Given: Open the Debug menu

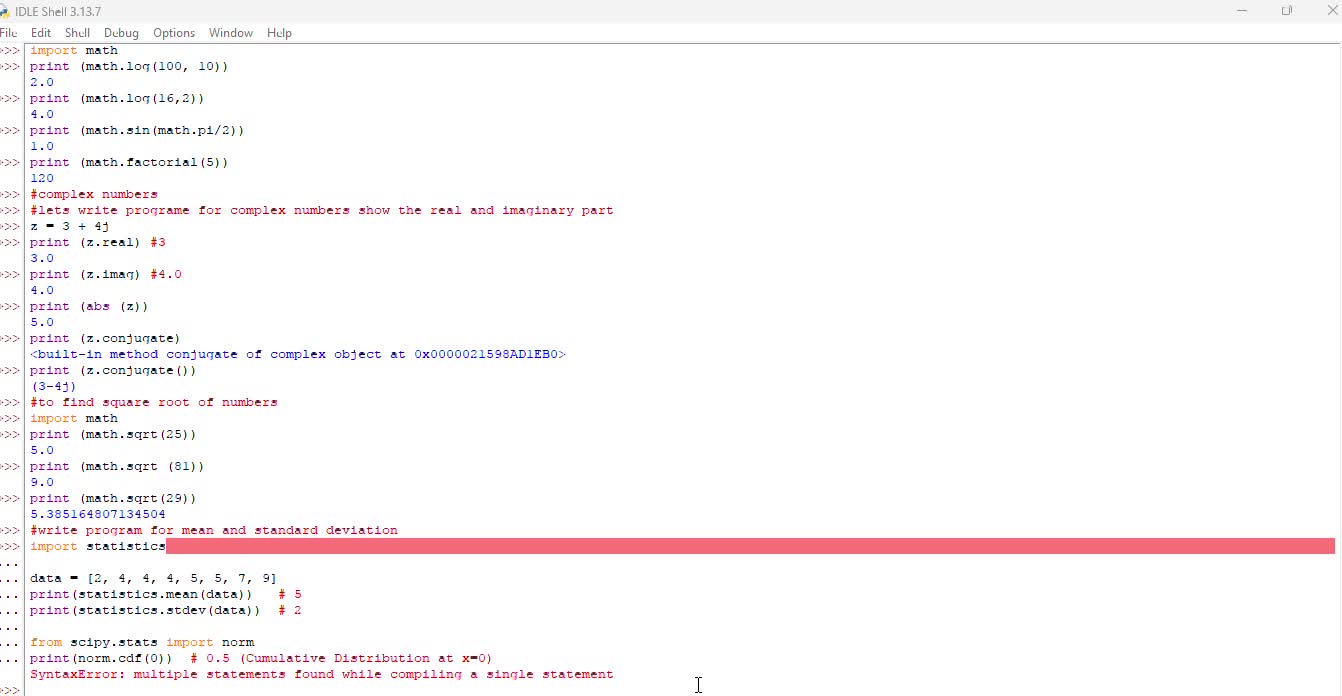Looking at the screenshot, I should (121, 33).
